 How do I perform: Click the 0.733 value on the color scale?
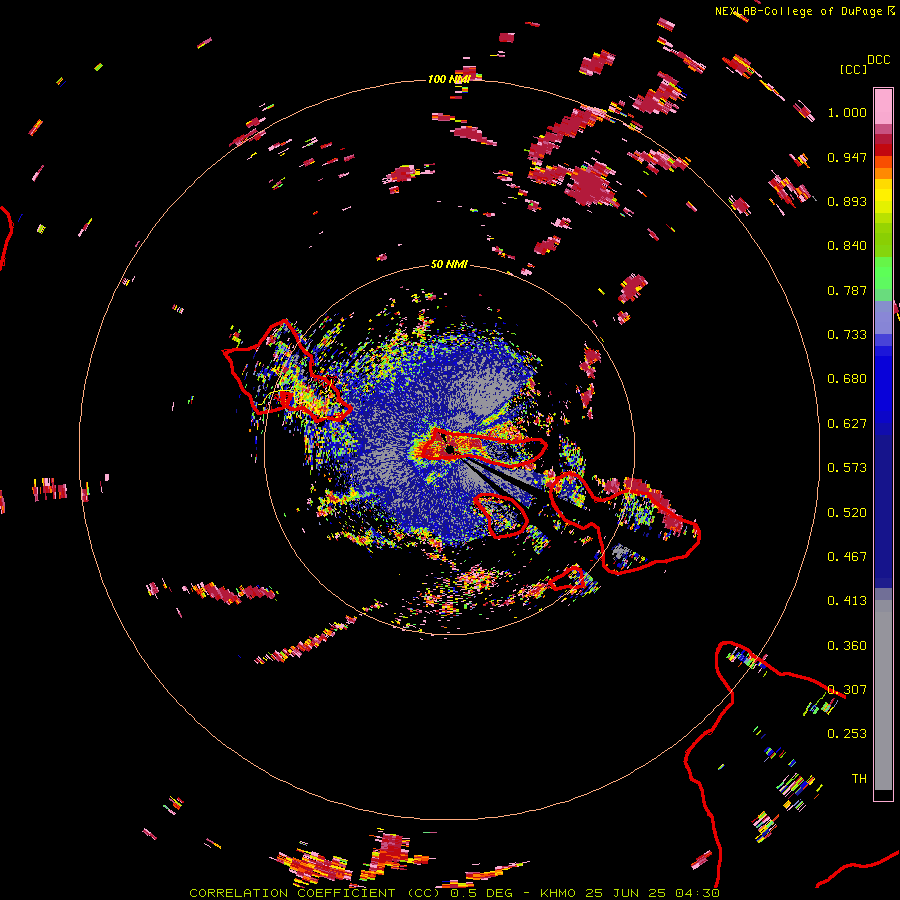847,335
